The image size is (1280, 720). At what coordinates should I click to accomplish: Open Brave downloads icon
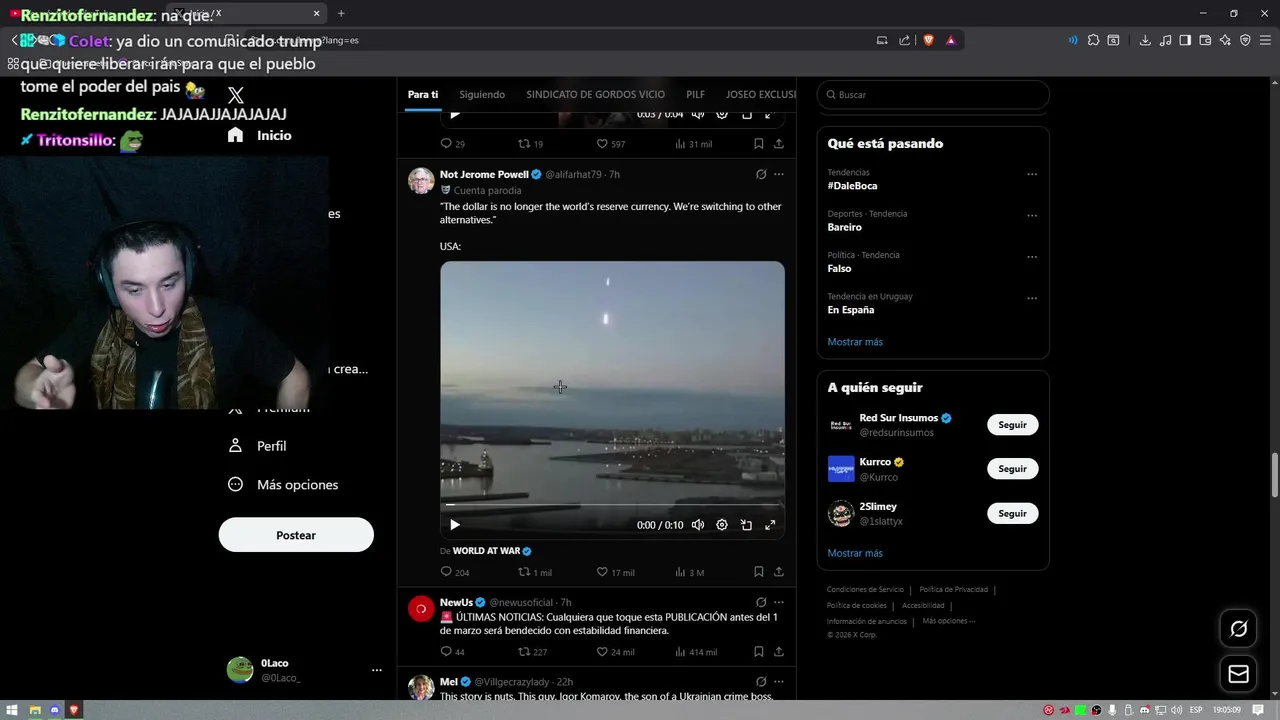coord(1145,40)
